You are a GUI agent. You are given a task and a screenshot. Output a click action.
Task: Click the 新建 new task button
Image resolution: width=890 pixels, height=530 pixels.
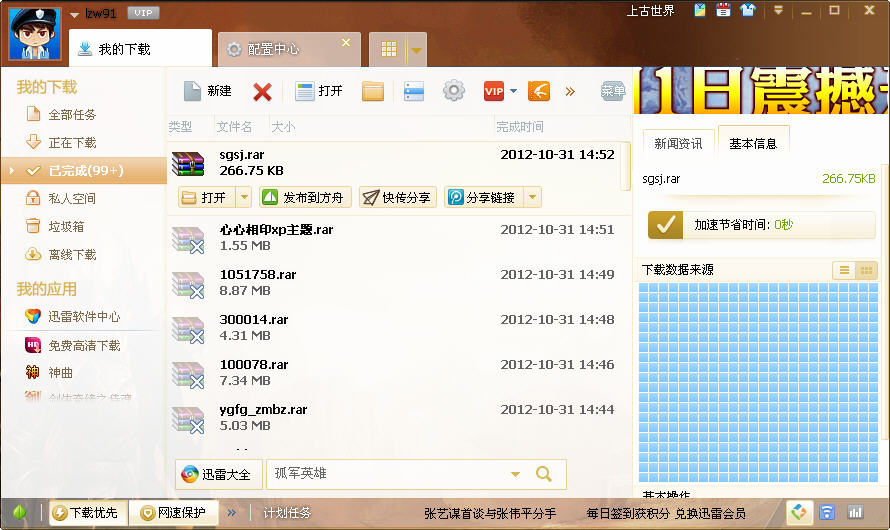[x=207, y=91]
